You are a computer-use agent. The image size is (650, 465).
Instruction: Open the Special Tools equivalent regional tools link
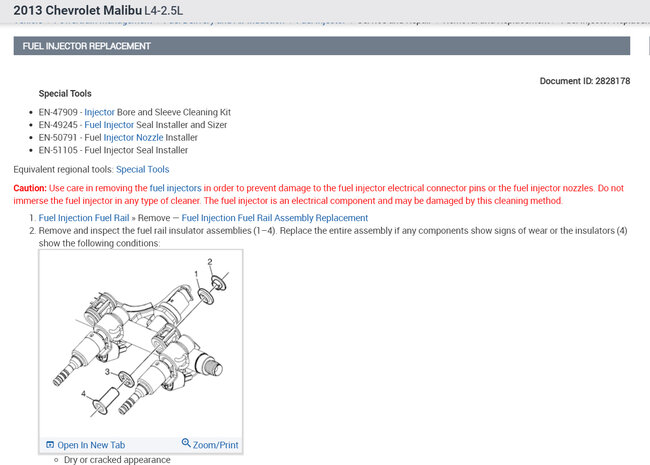143,170
